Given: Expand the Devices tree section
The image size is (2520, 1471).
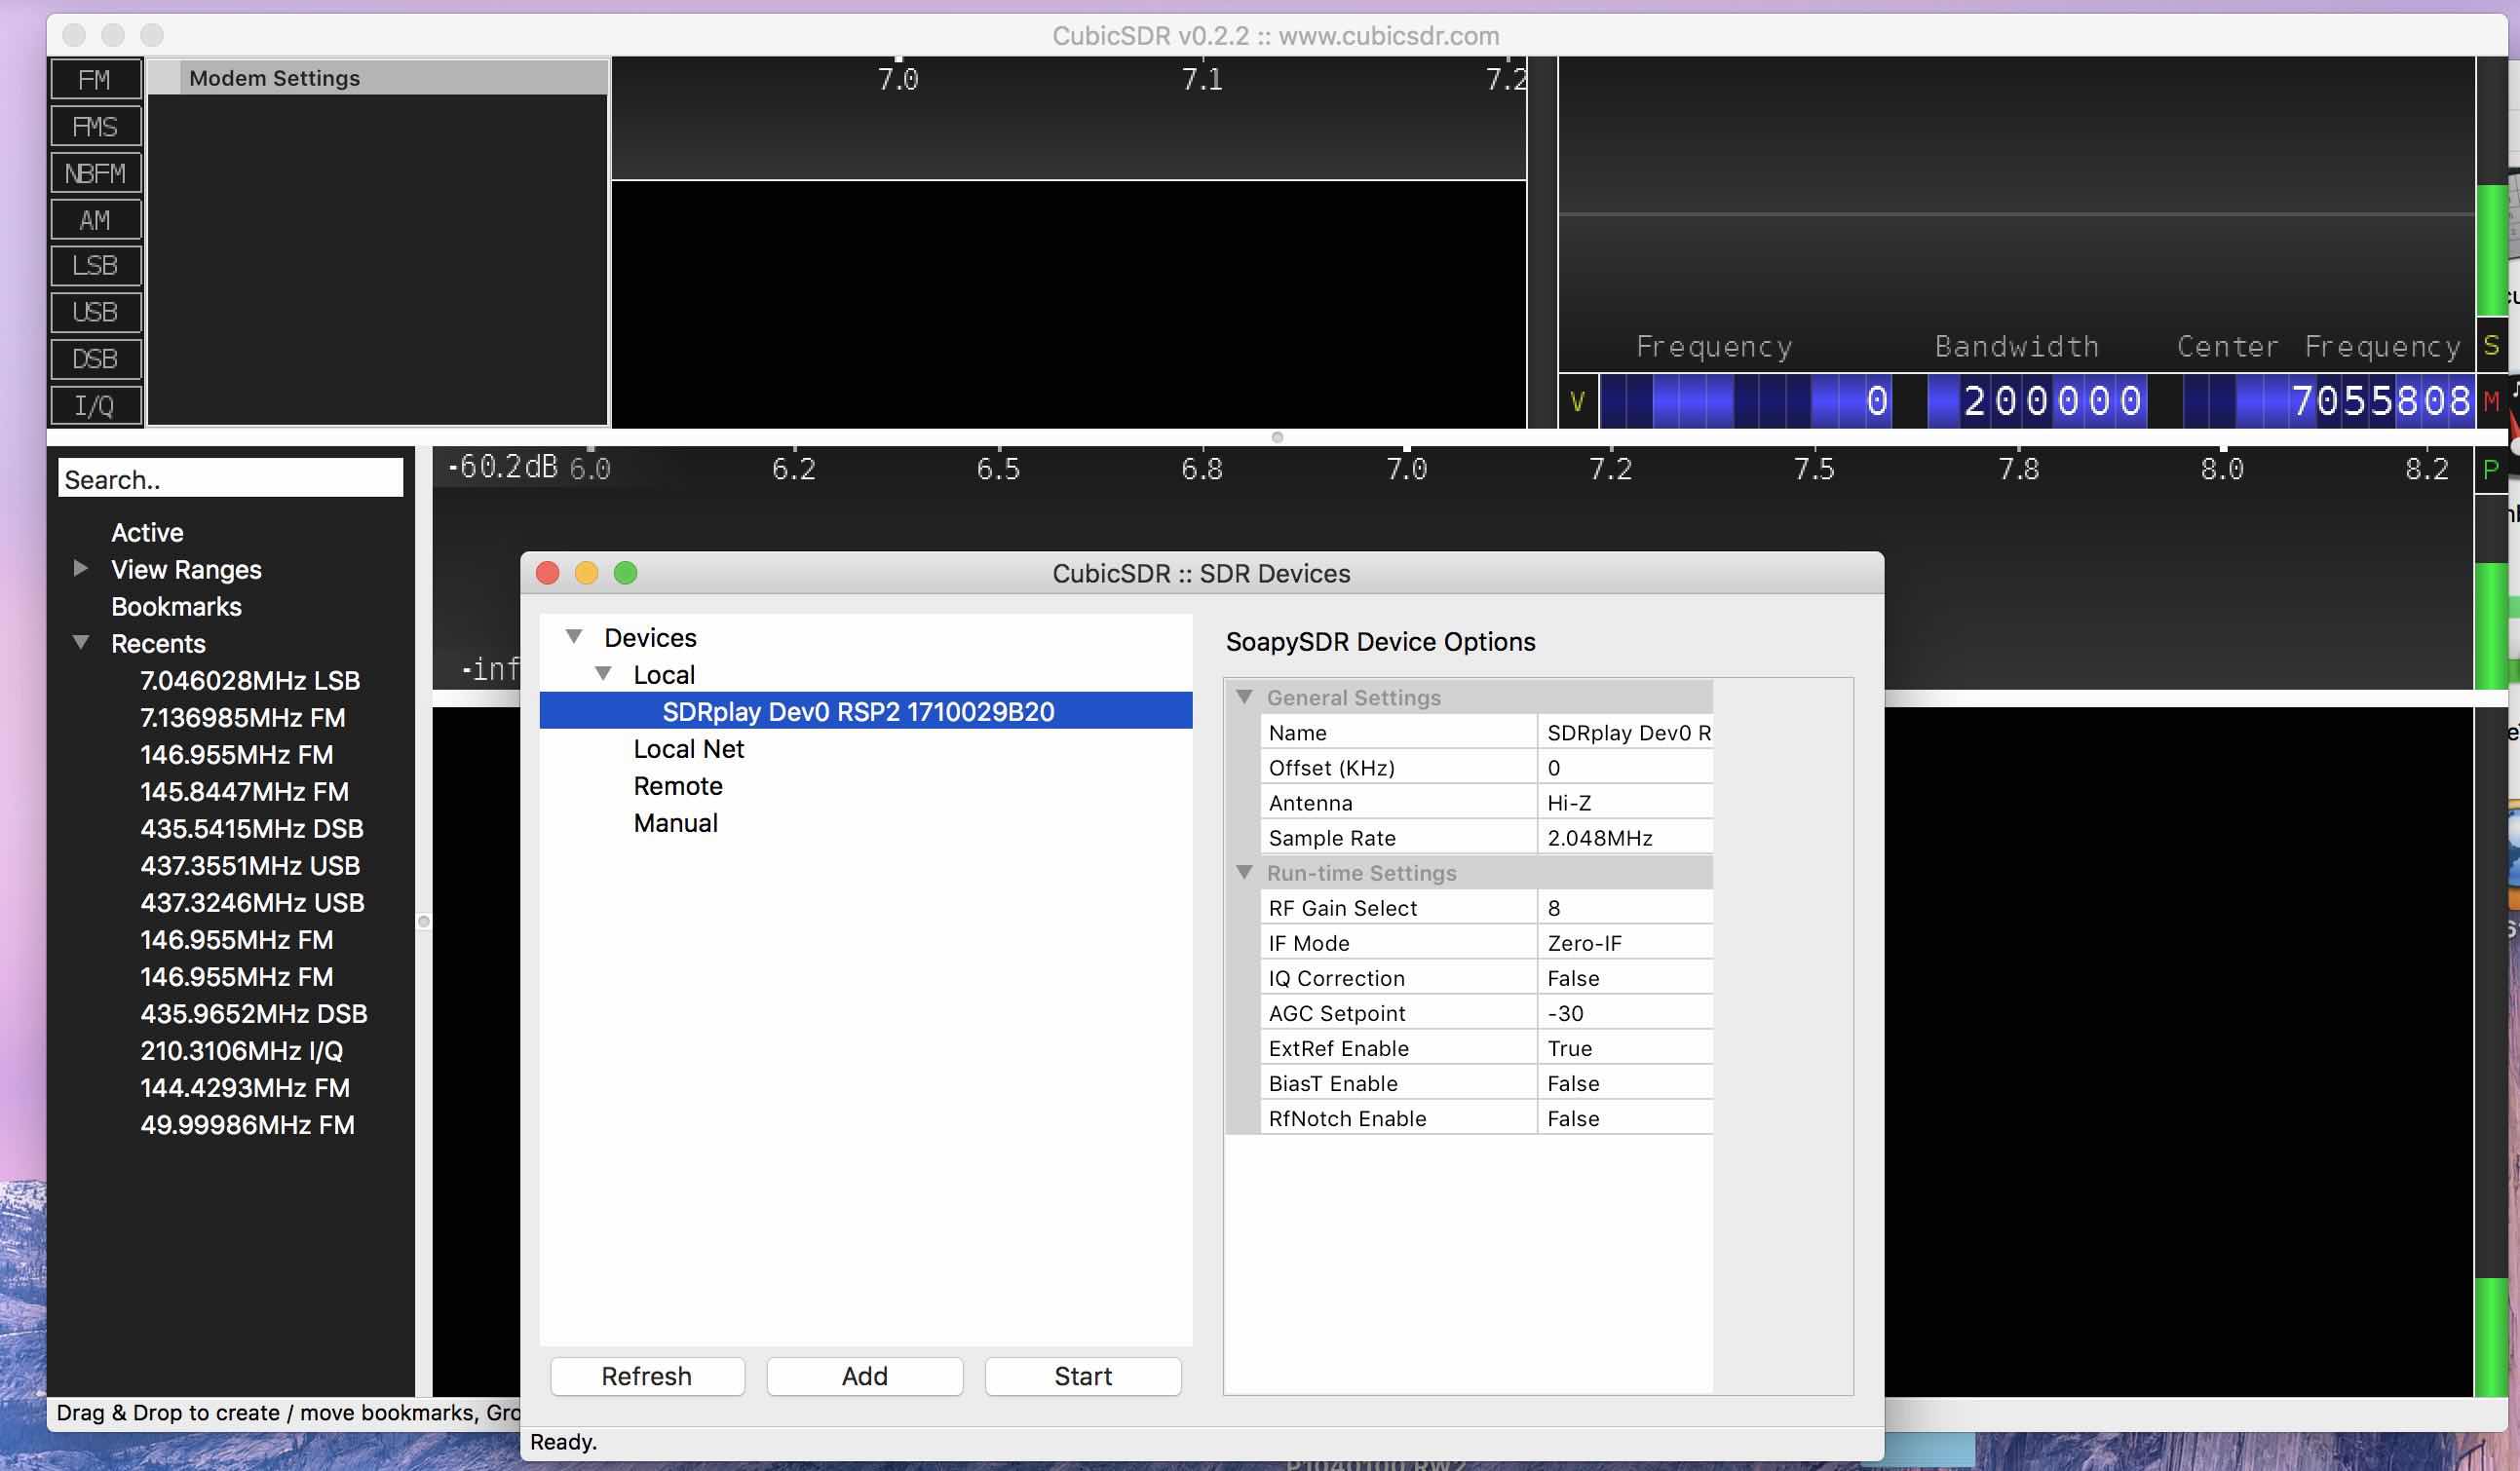Looking at the screenshot, I should click(x=574, y=636).
